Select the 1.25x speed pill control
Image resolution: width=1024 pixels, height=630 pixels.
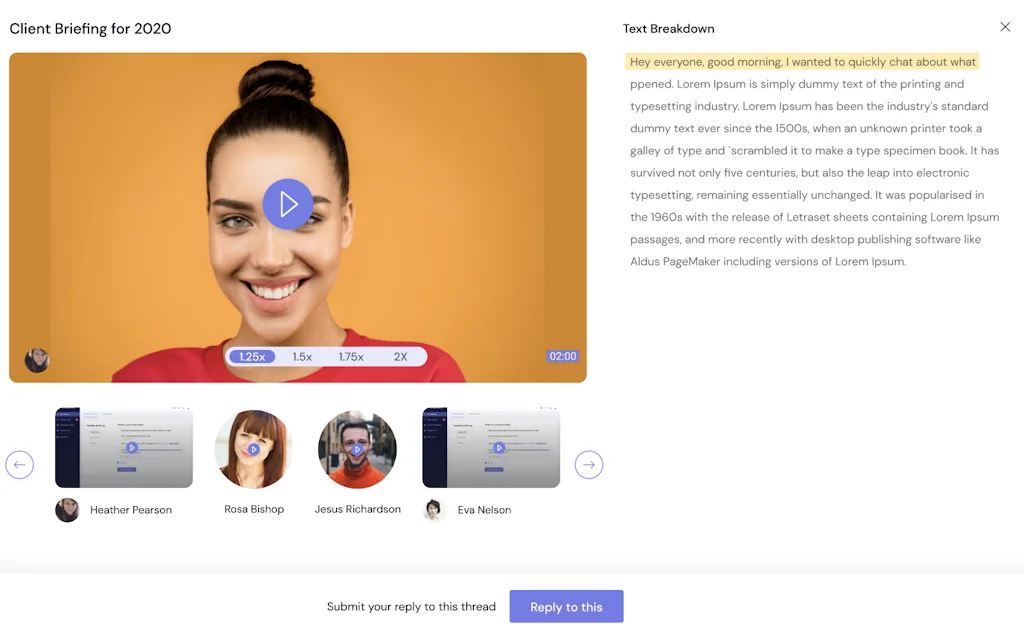tap(251, 356)
